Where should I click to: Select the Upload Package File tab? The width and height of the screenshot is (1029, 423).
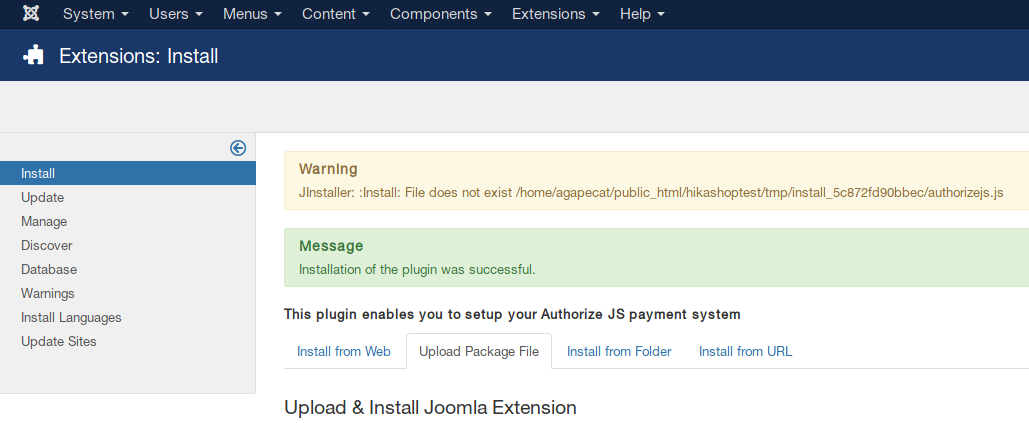[x=479, y=351]
